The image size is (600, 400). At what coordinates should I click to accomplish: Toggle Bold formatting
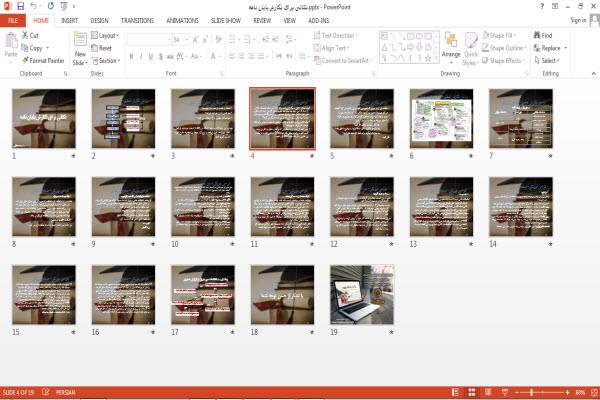[131, 57]
